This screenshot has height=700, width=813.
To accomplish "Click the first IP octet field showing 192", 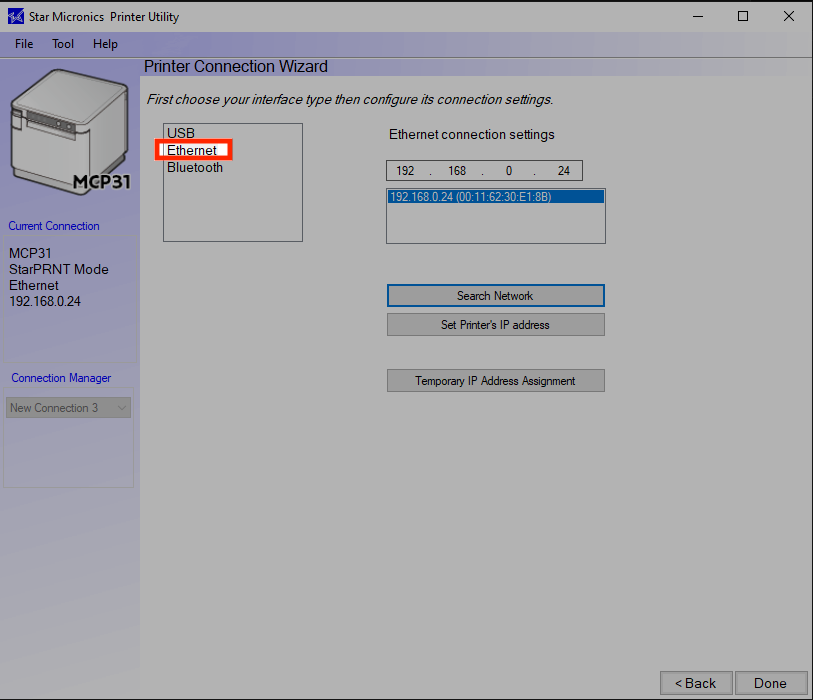I will coord(404,170).
